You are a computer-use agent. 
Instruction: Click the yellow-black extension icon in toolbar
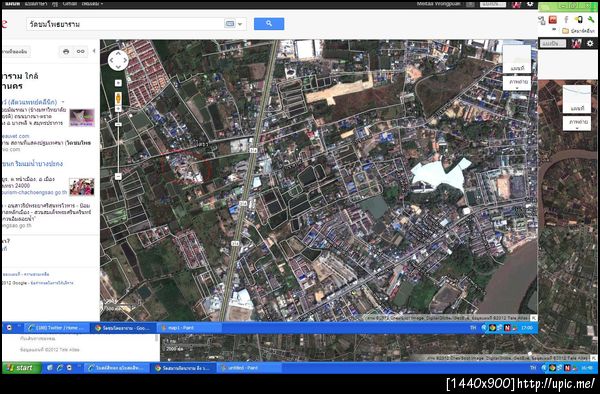pyautogui.click(x=579, y=20)
